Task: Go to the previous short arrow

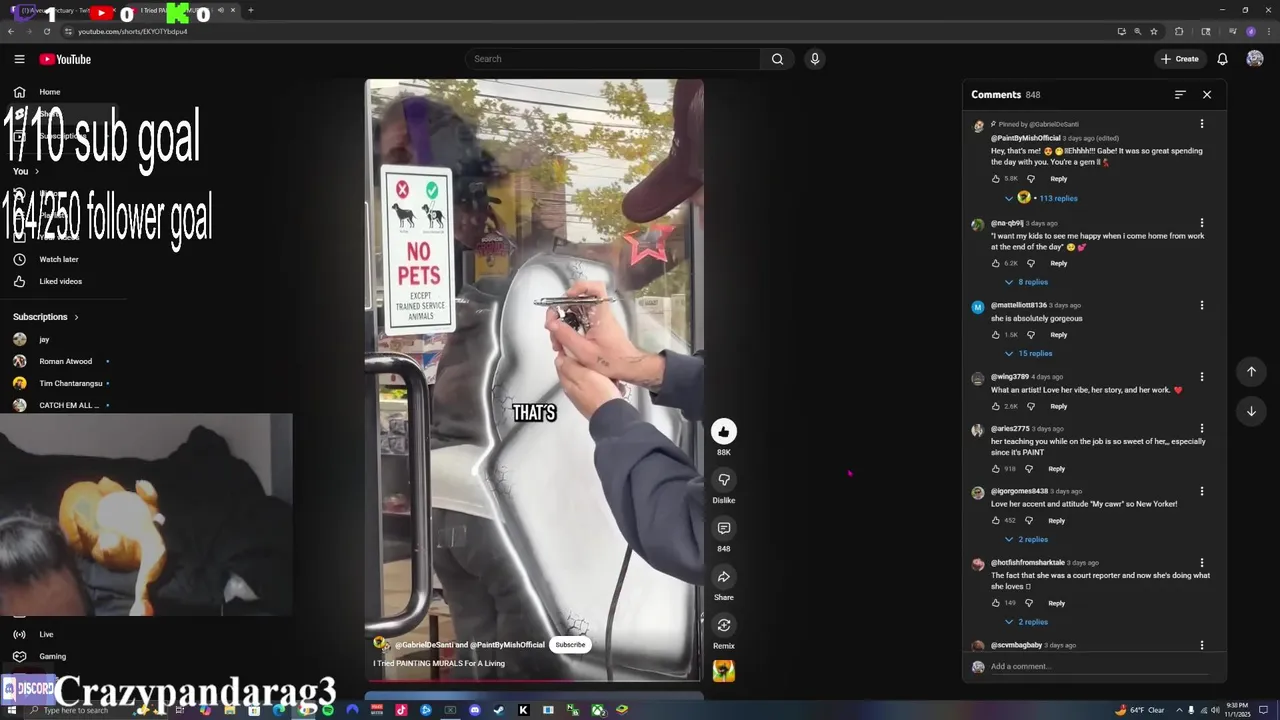Action: click(x=1251, y=371)
